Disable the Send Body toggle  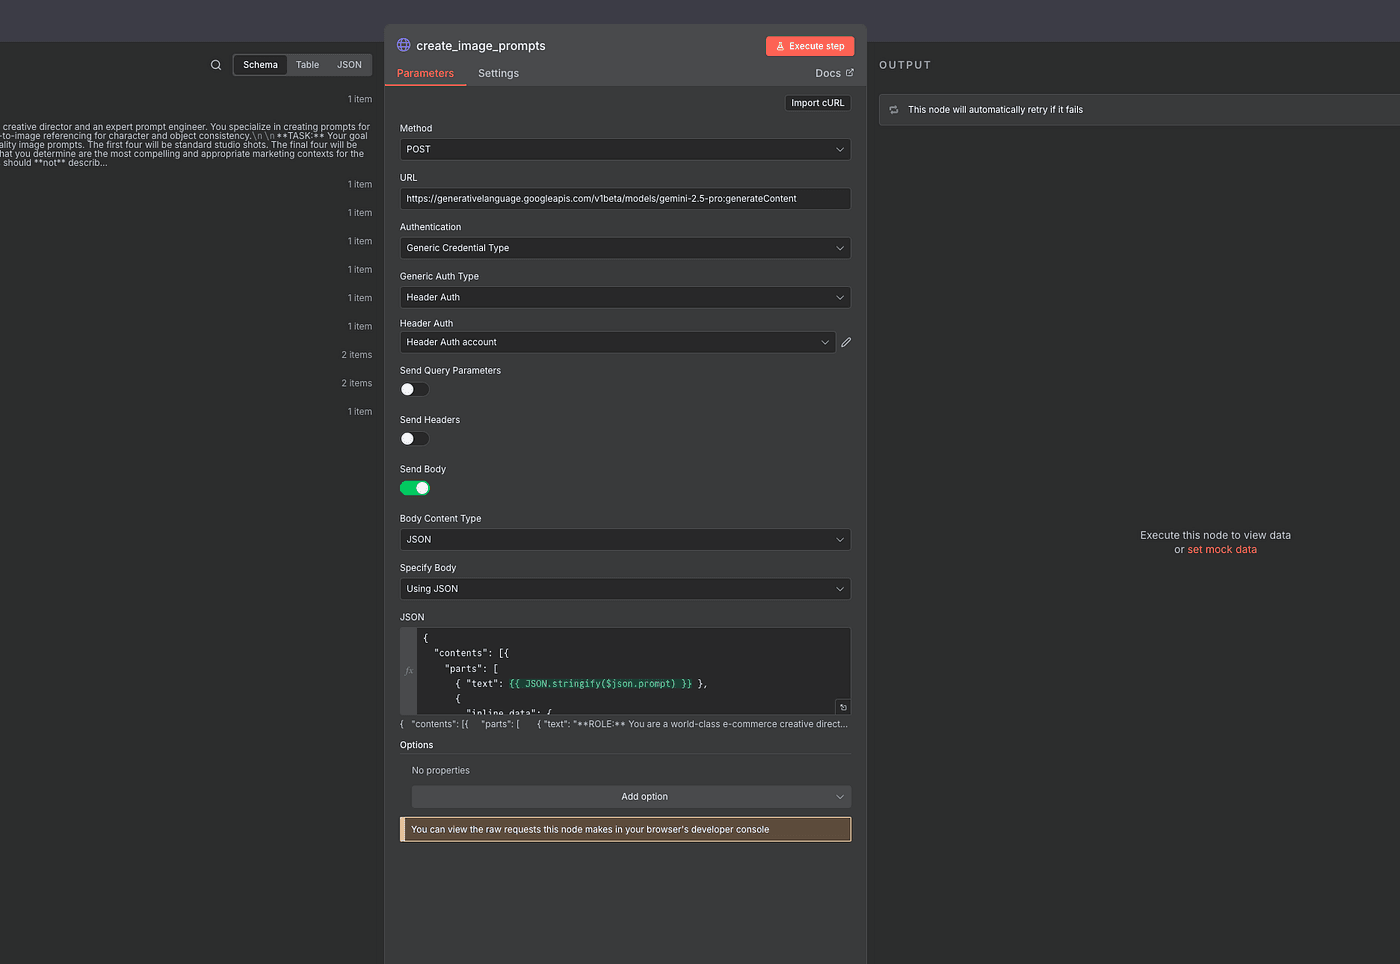414,488
